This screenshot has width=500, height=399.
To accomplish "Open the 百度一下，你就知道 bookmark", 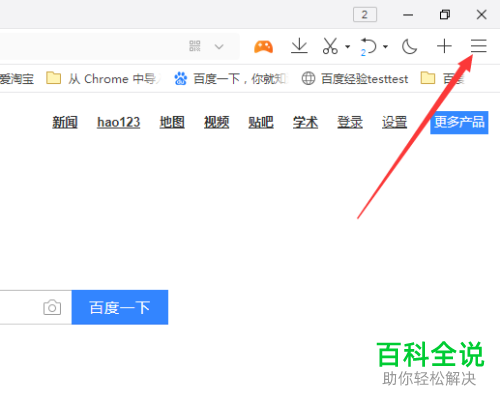I will point(231,79).
